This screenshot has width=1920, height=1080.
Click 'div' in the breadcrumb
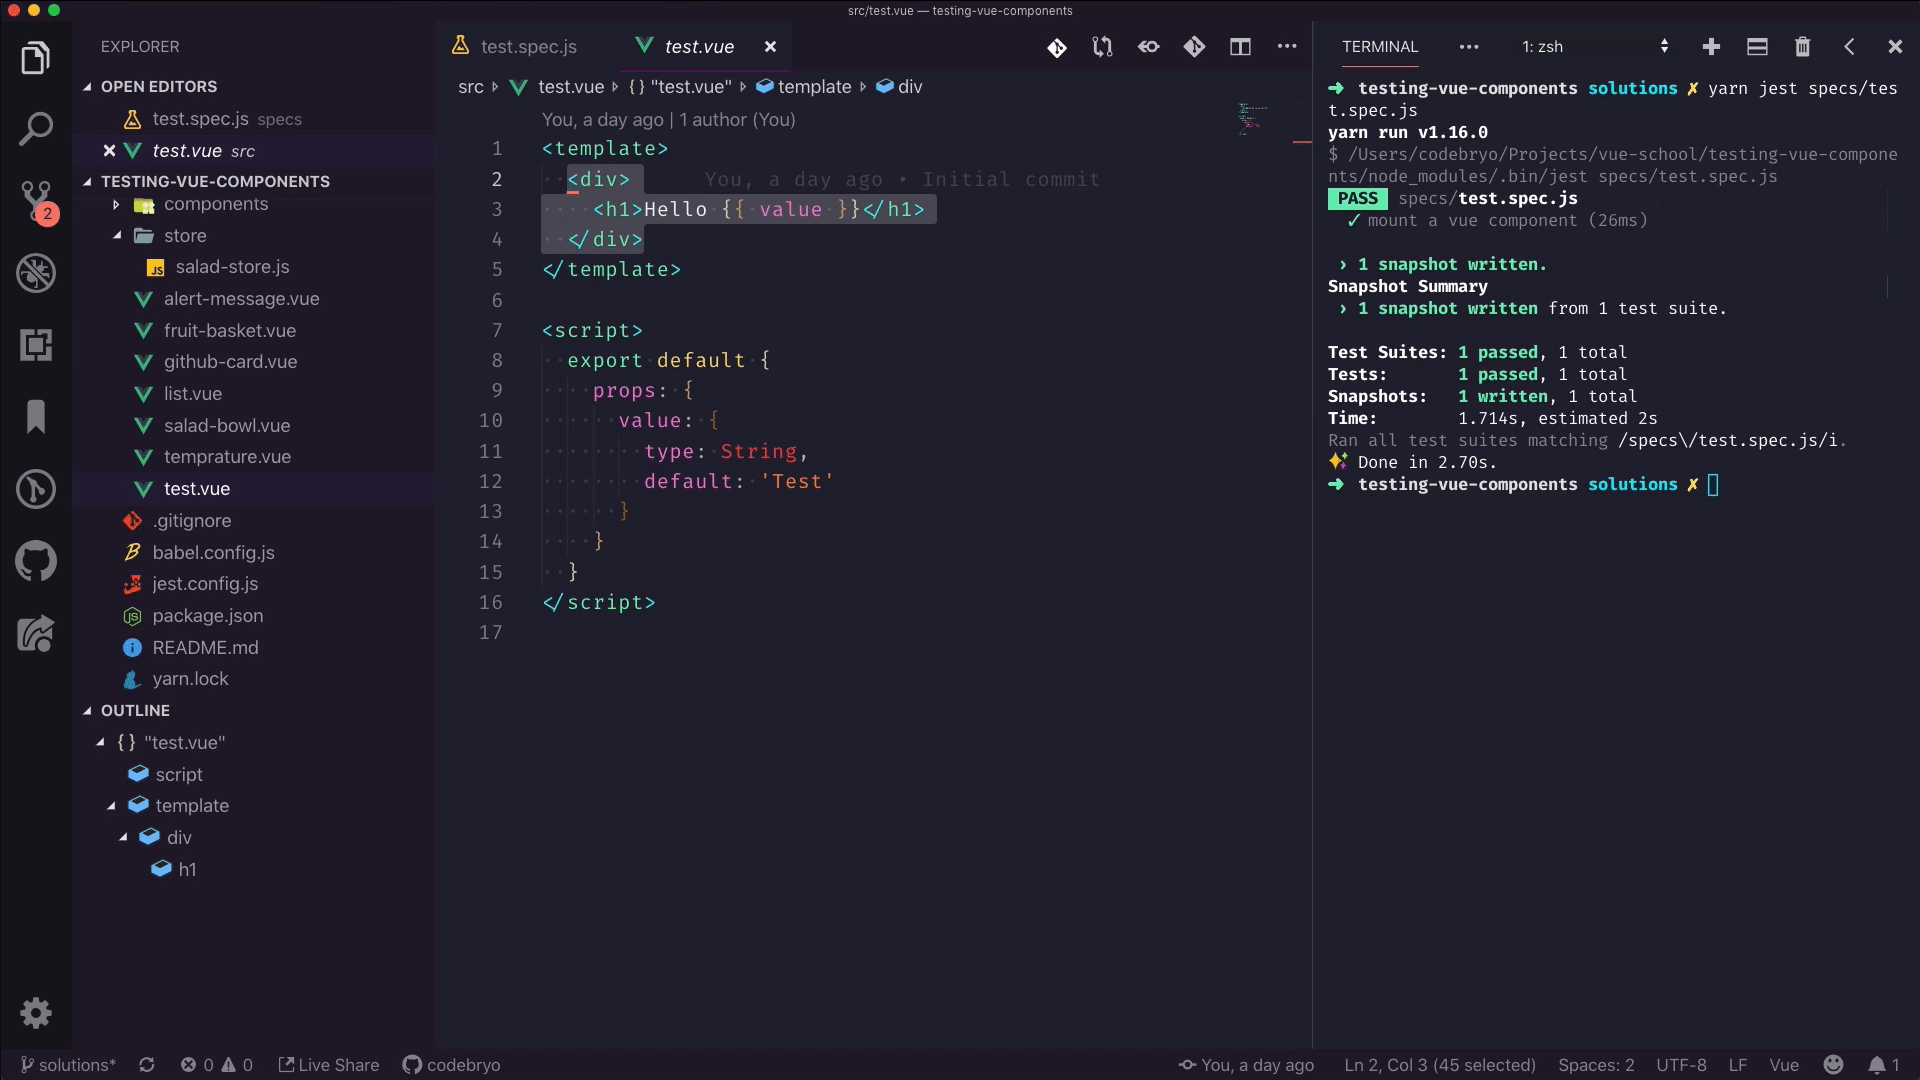pyautogui.click(x=909, y=87)
